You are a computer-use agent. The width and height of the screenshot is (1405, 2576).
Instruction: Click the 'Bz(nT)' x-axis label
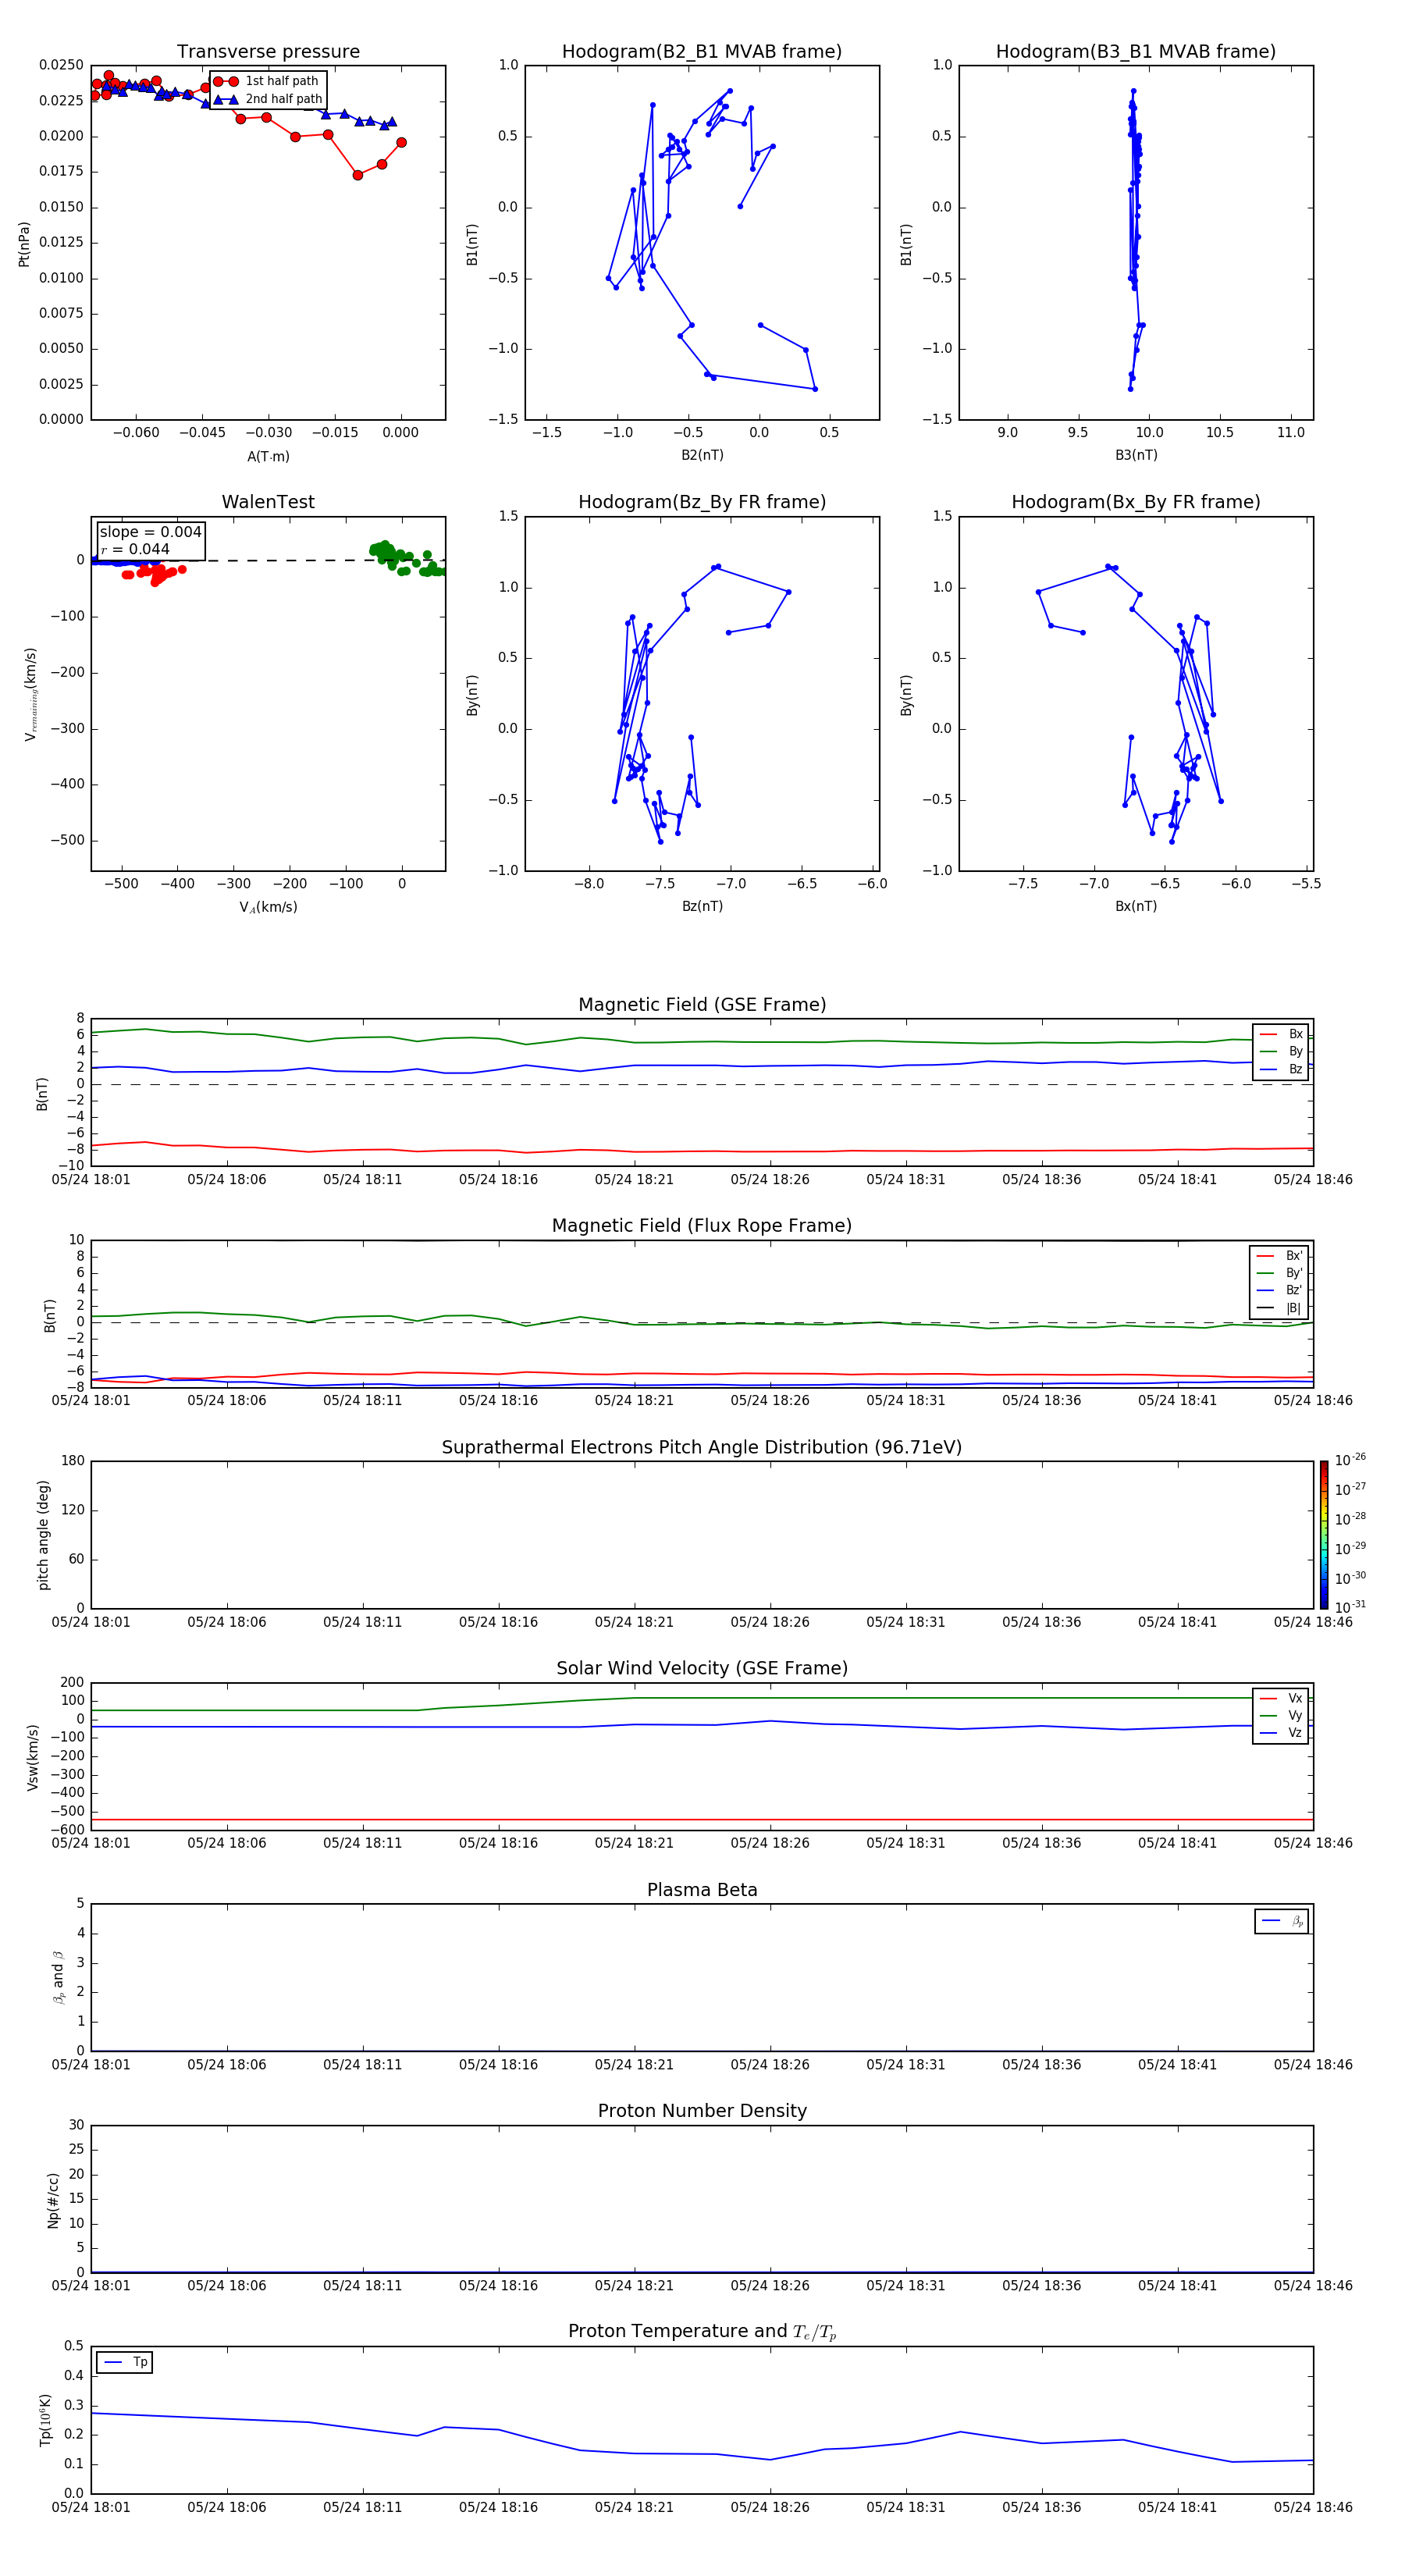click(x=702, y=906)
